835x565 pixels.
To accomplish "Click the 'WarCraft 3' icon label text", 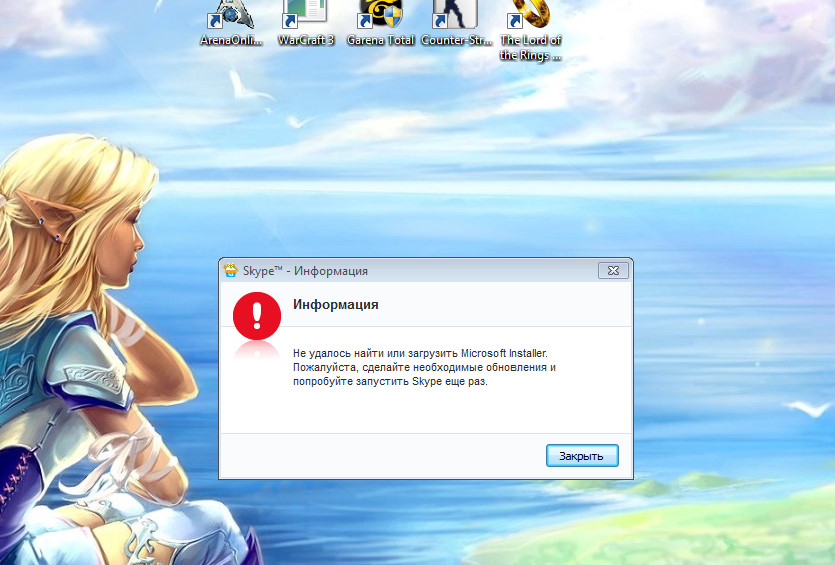I will coord(305,41).
